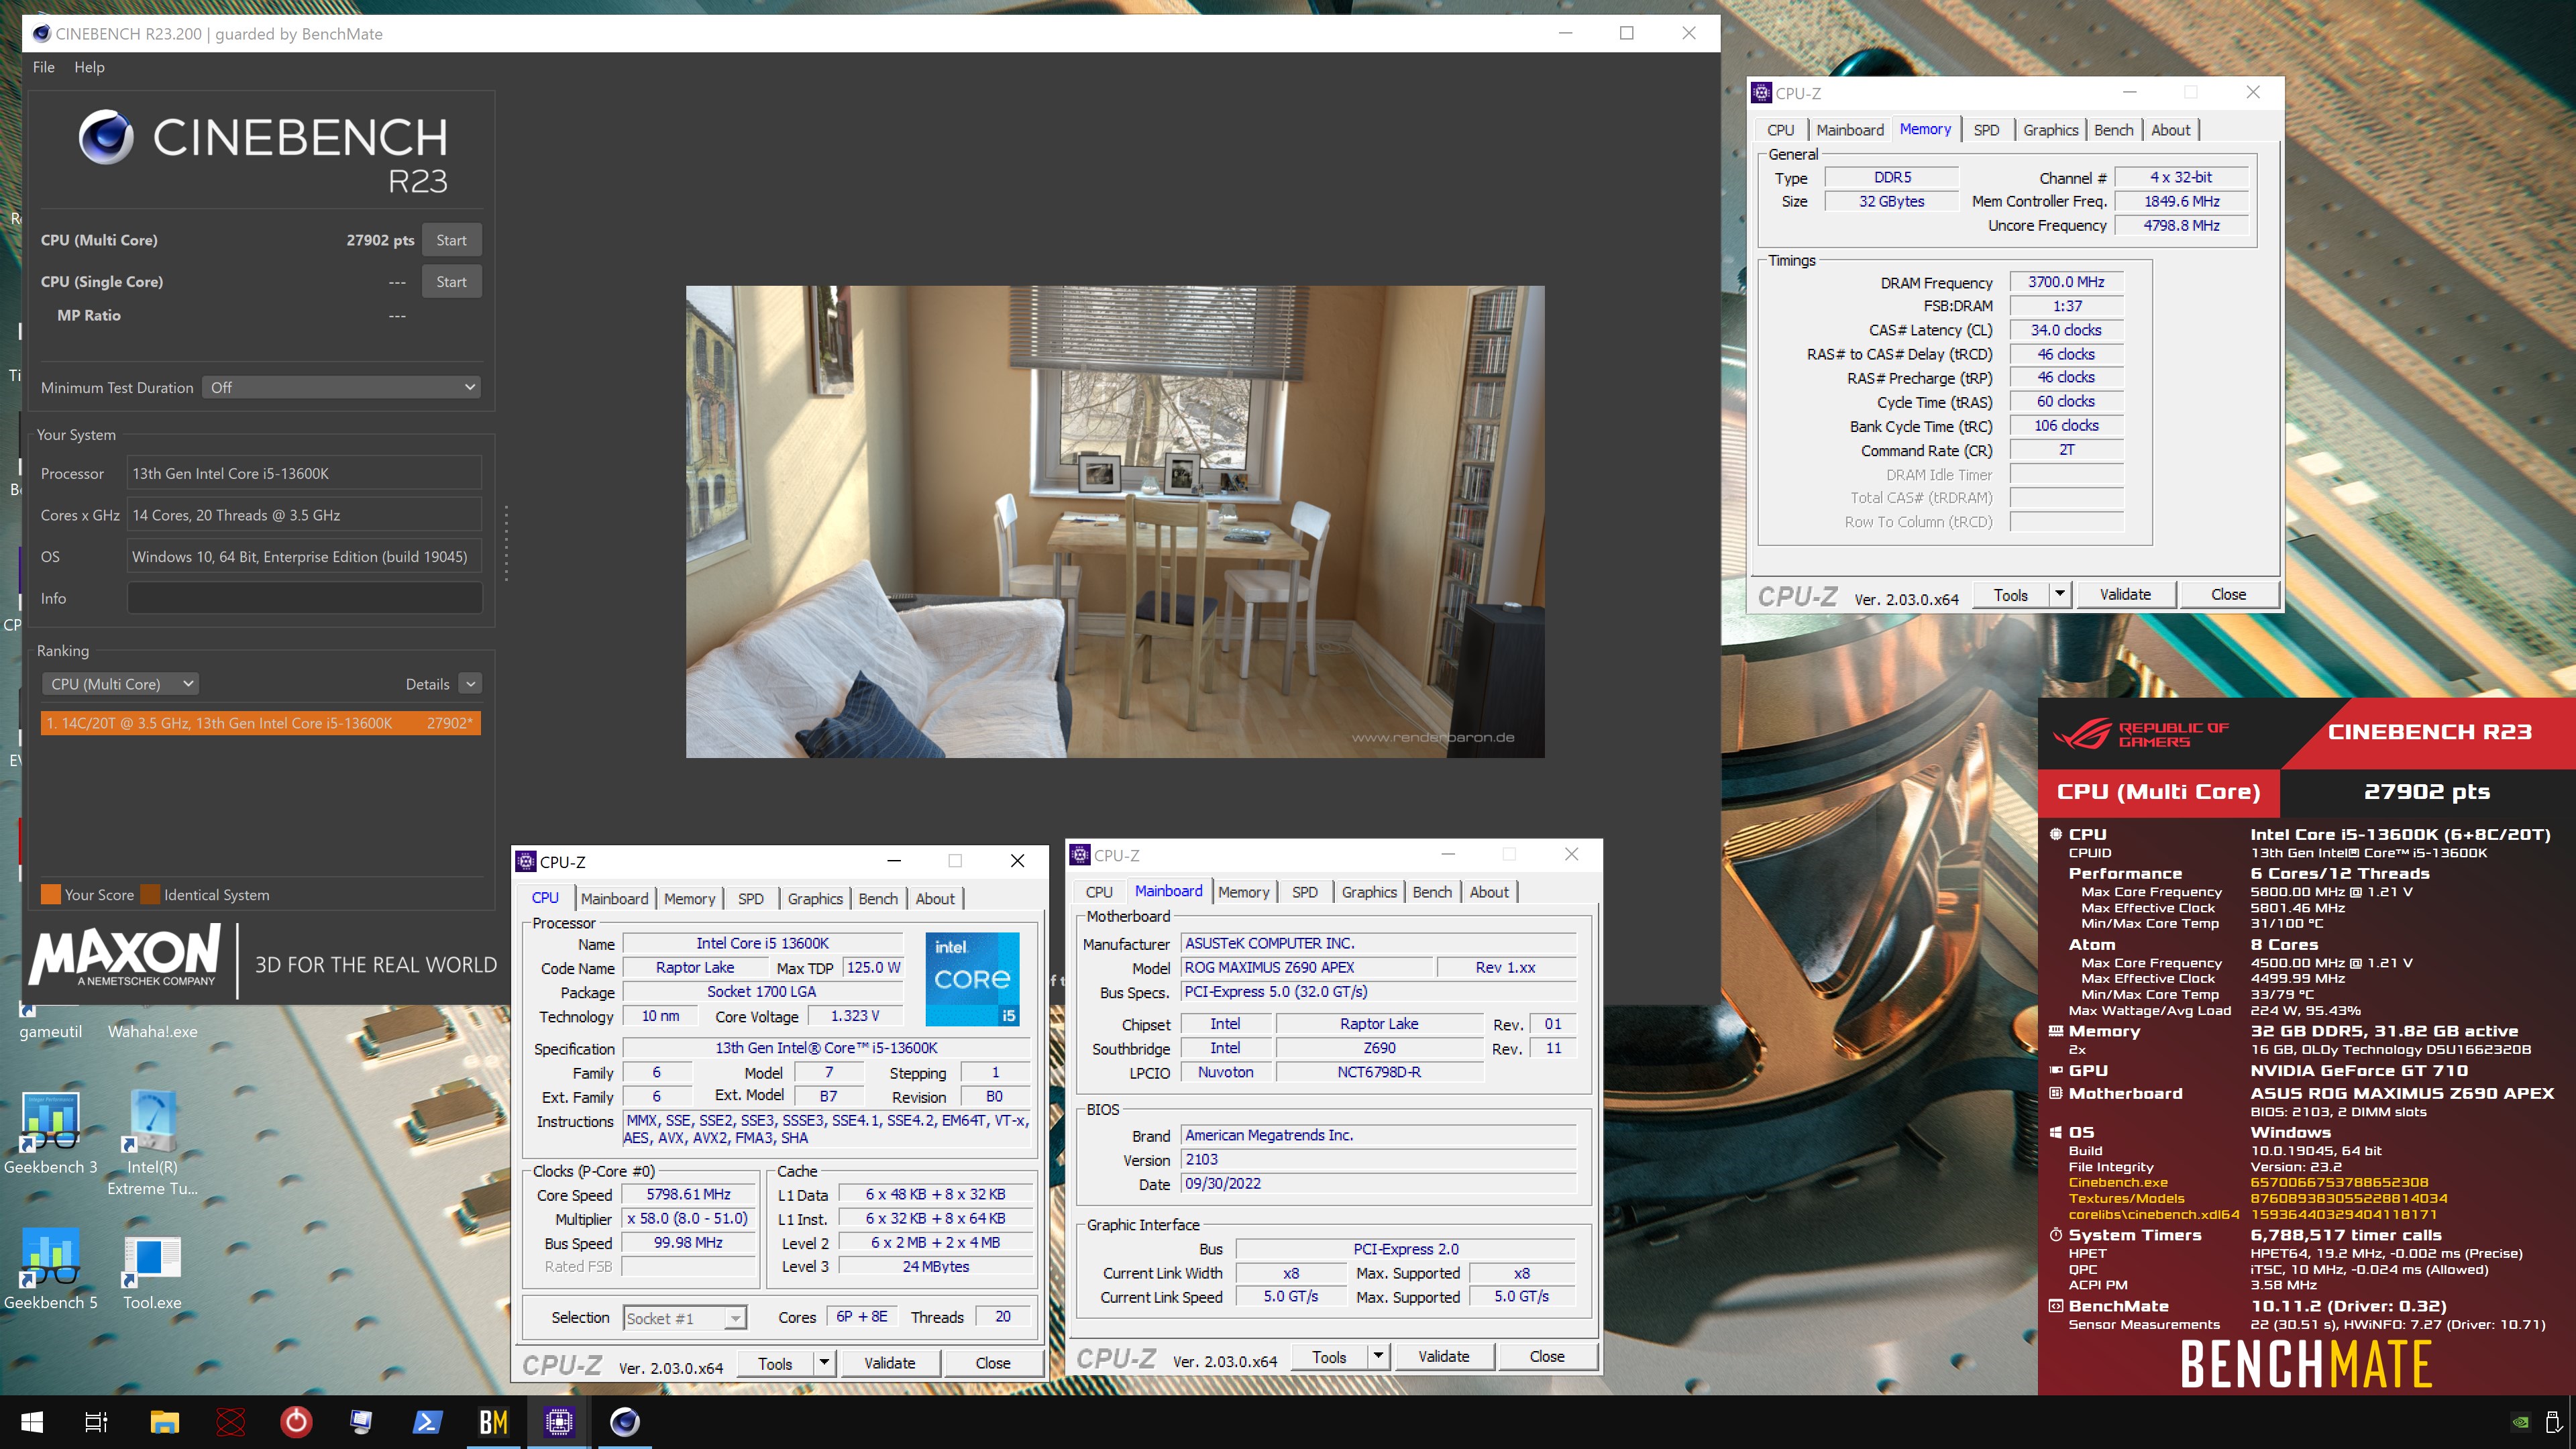Expand Tools arrow in CPU-Z CPU window
This screenshot has height=1449, width=2576.
[x=824, y=1363]
